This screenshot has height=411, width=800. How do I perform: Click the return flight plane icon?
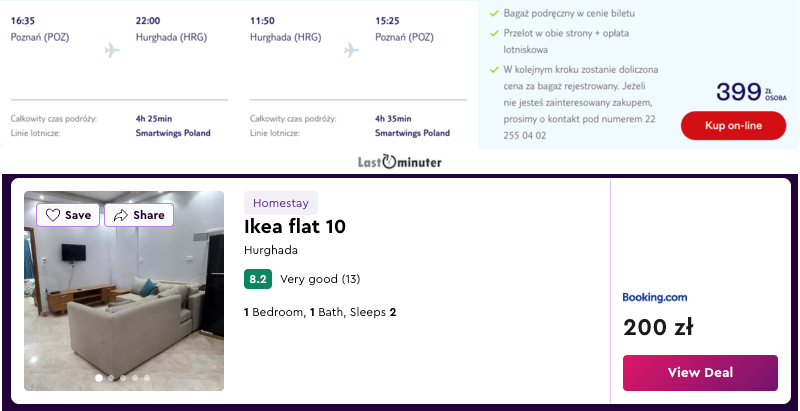point(351,50)
